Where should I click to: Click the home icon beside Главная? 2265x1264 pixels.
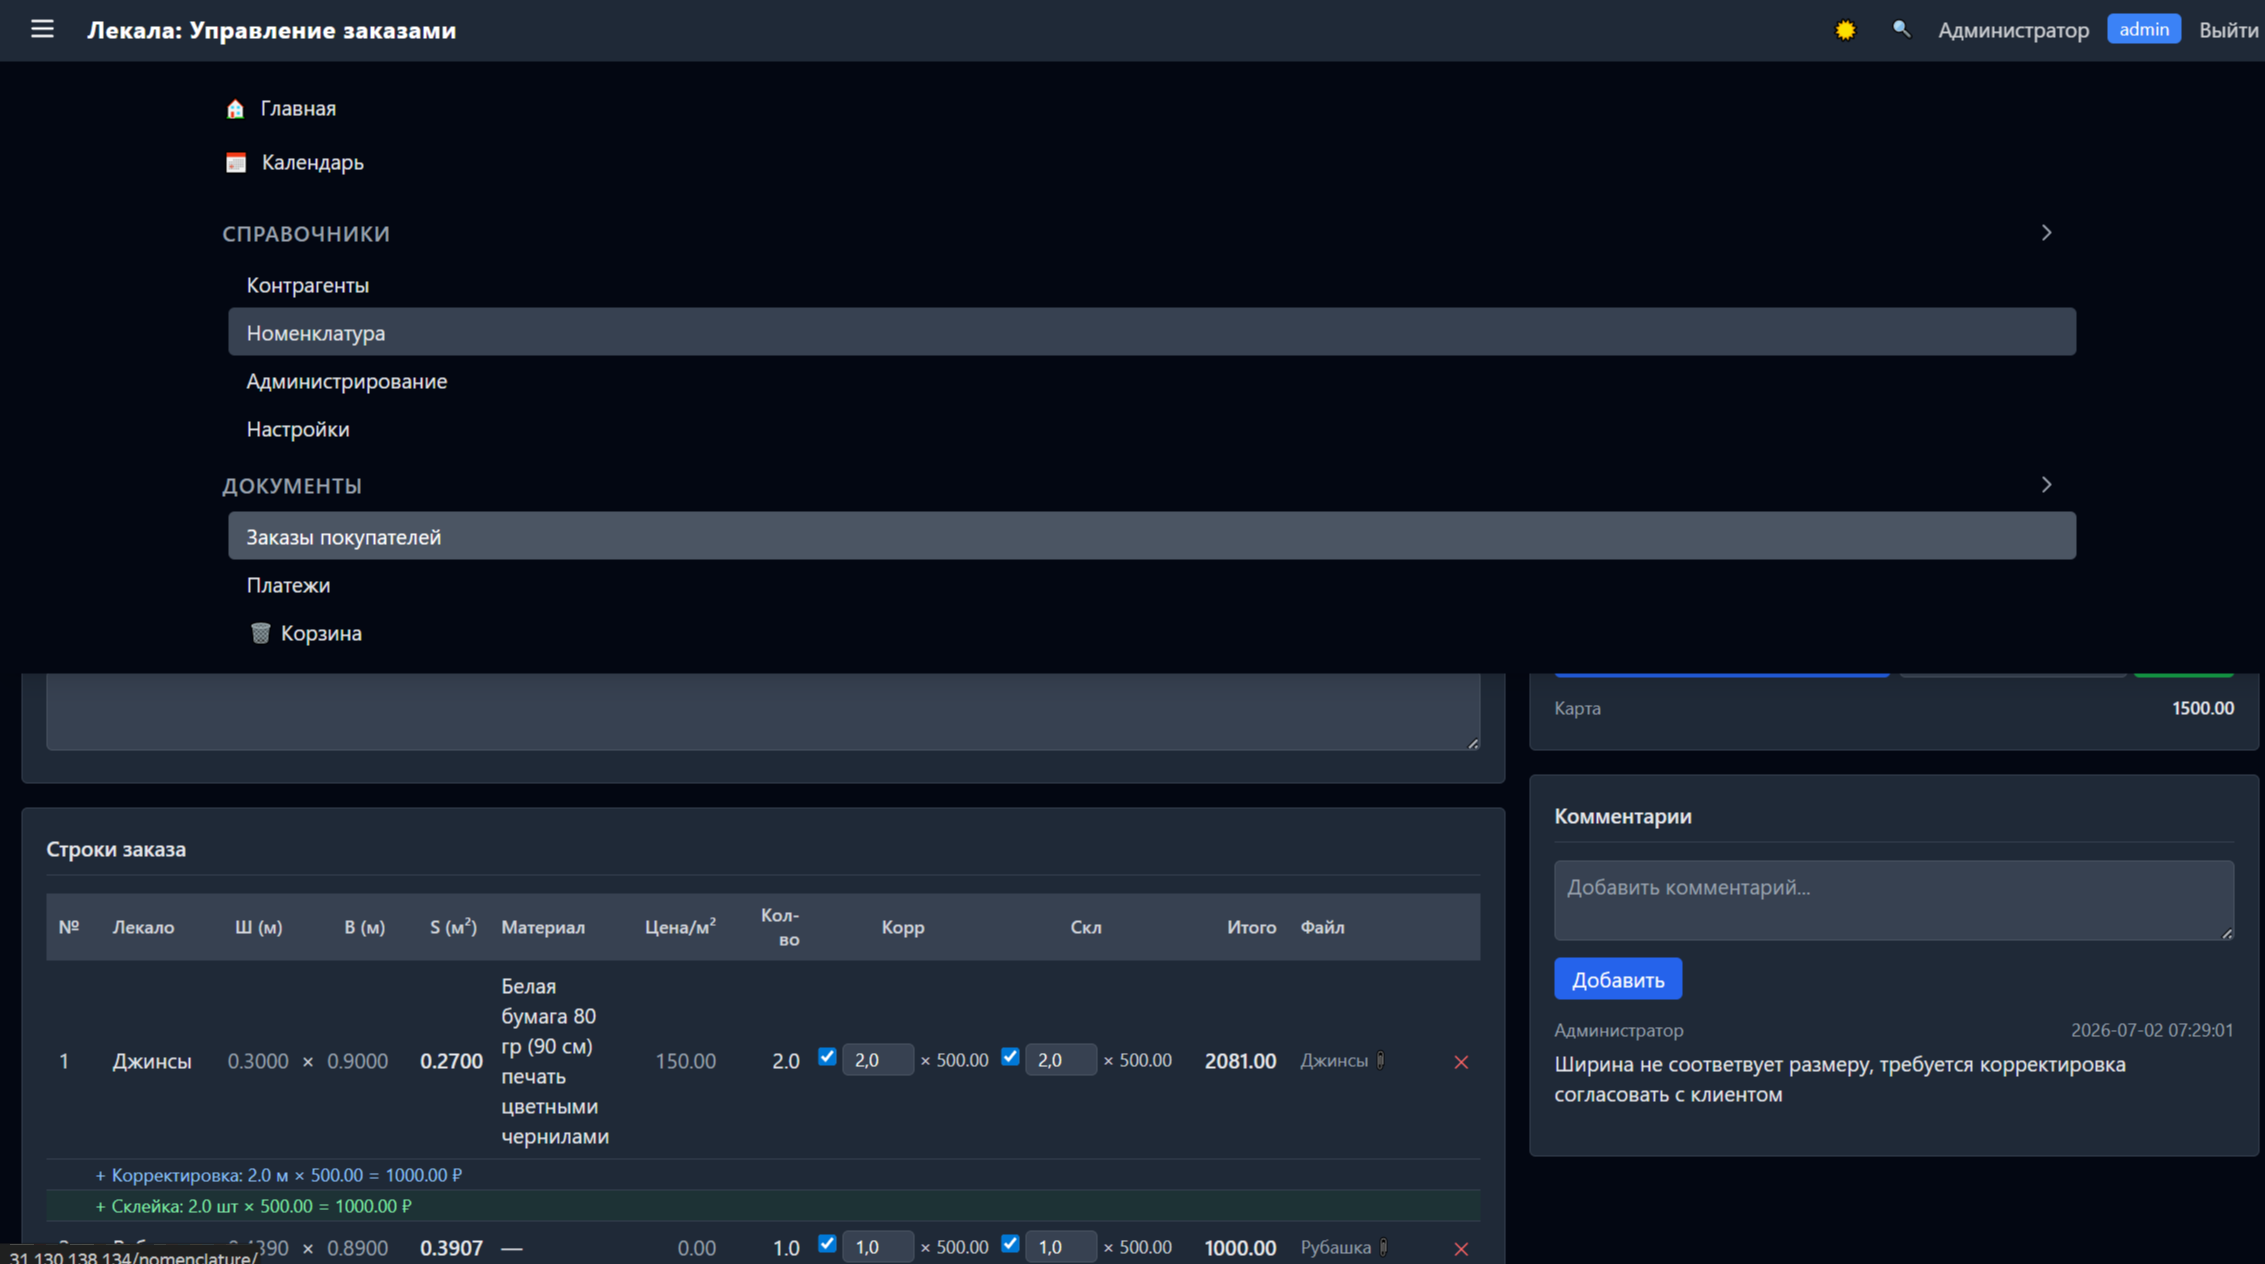(235, 109)
